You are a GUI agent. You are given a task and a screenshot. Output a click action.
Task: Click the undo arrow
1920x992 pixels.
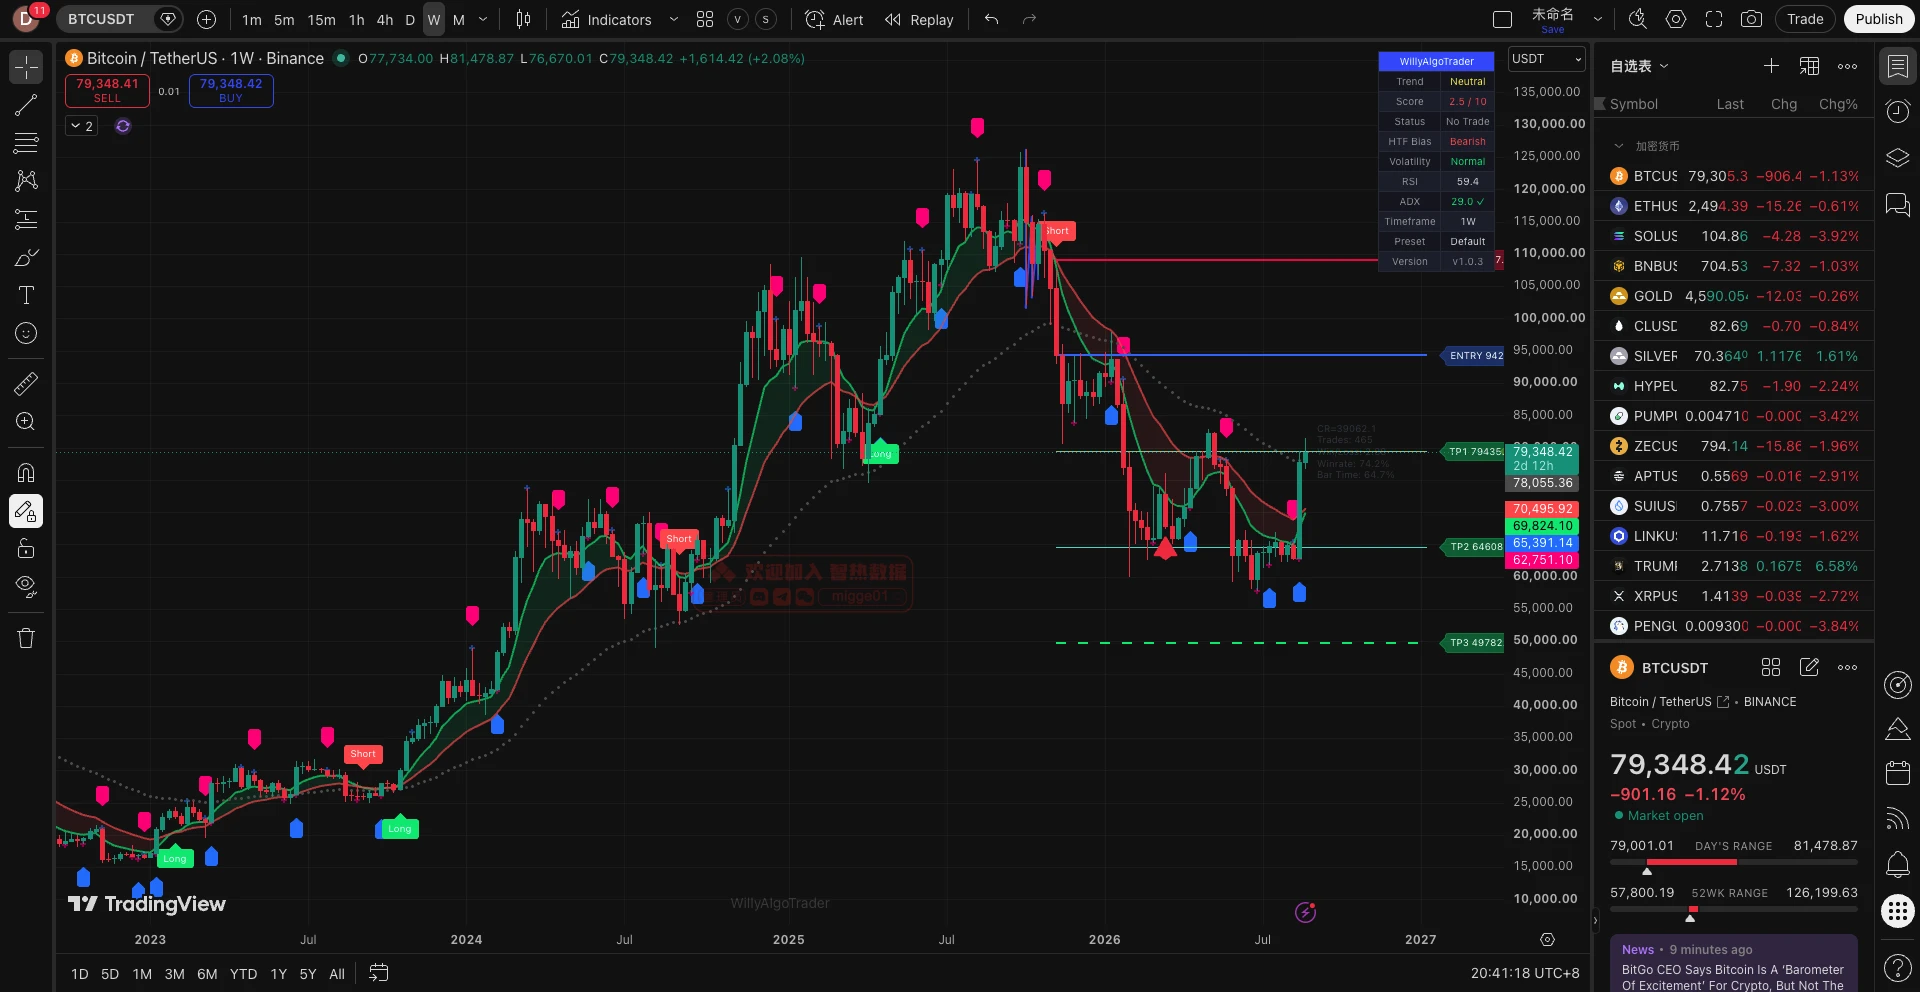[x=991, y=19]
